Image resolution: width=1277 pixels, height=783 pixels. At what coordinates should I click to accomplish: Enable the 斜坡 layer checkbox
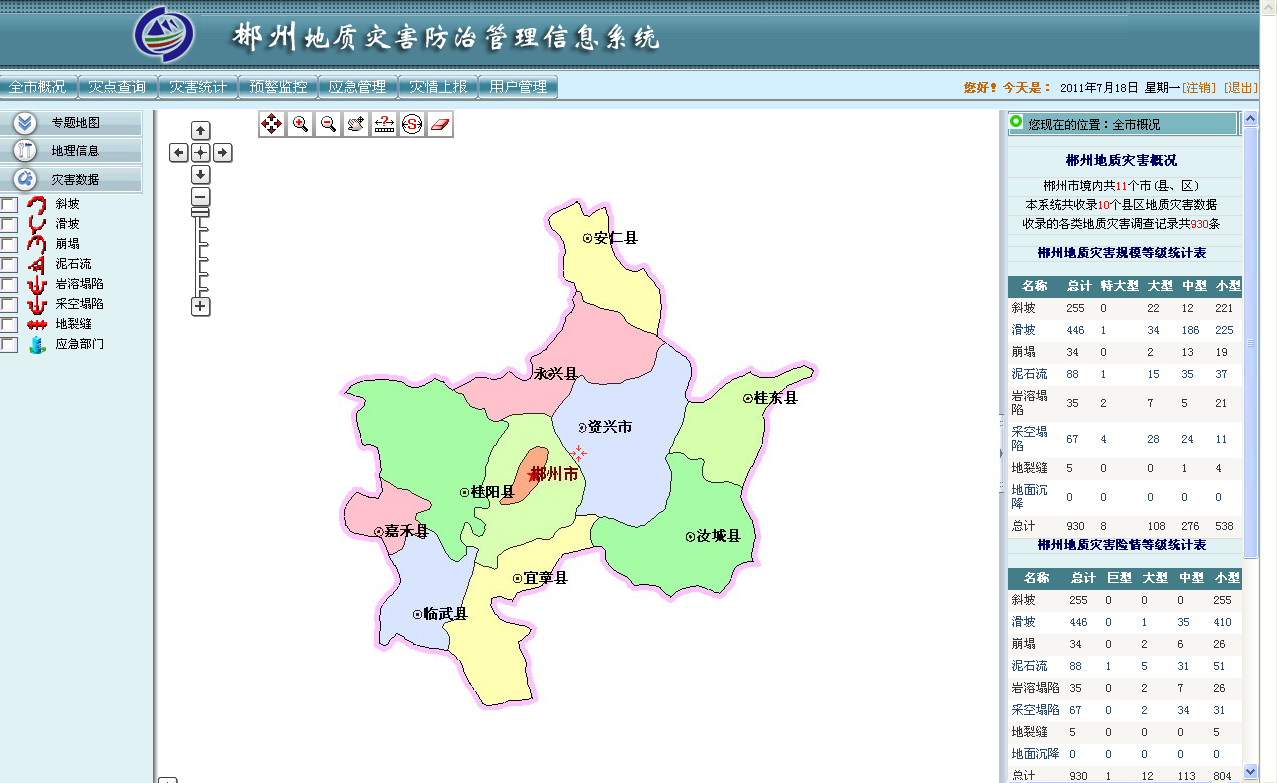[x=8, y=203]
